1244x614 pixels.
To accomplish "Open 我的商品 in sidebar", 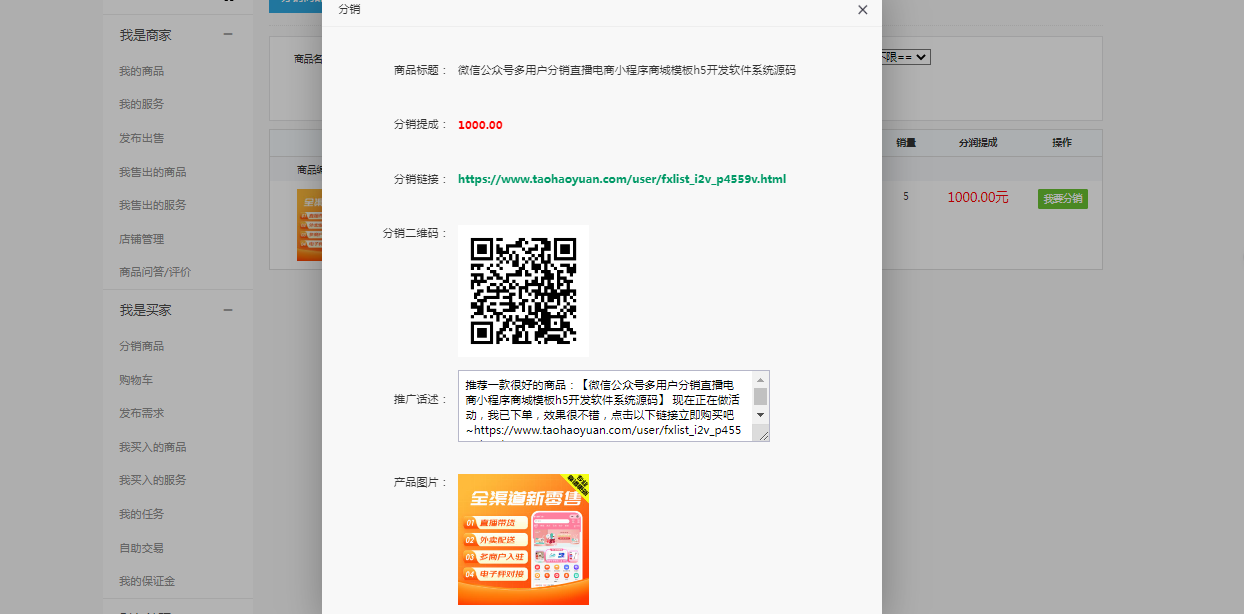I will click(141, 71).
